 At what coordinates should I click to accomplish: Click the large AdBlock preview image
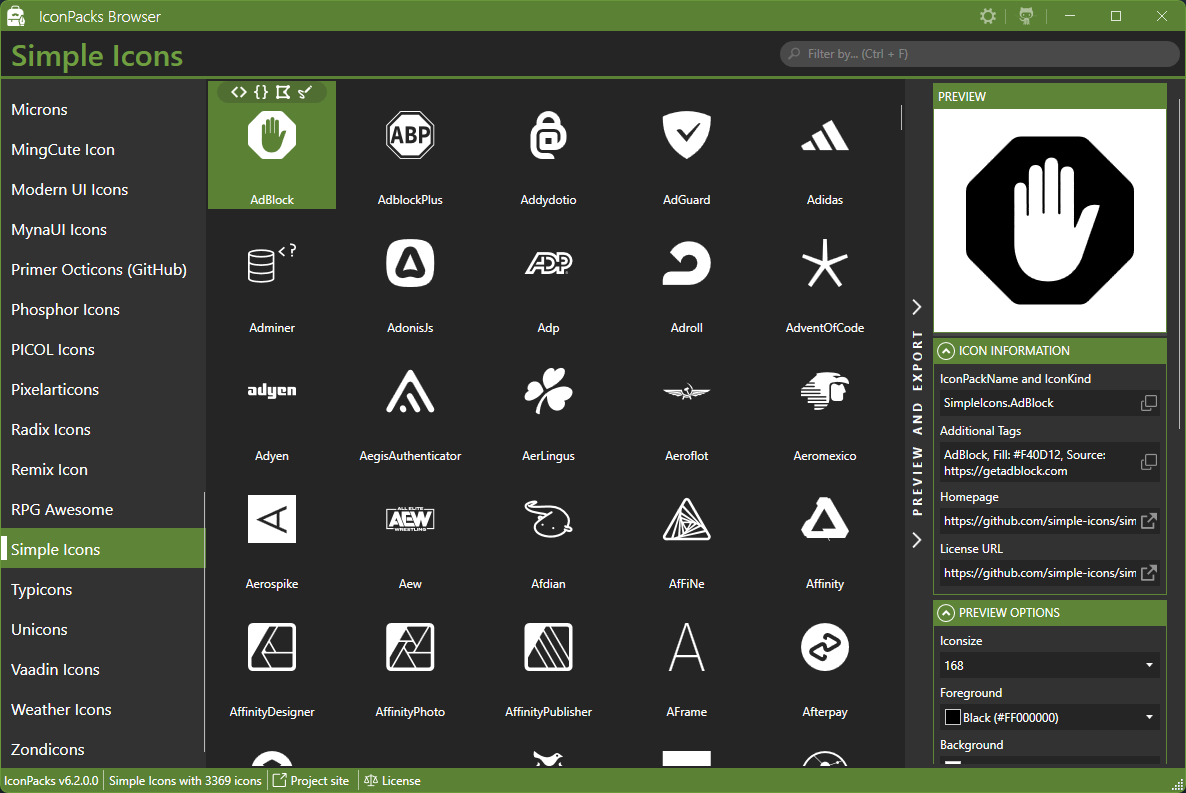1050,220
